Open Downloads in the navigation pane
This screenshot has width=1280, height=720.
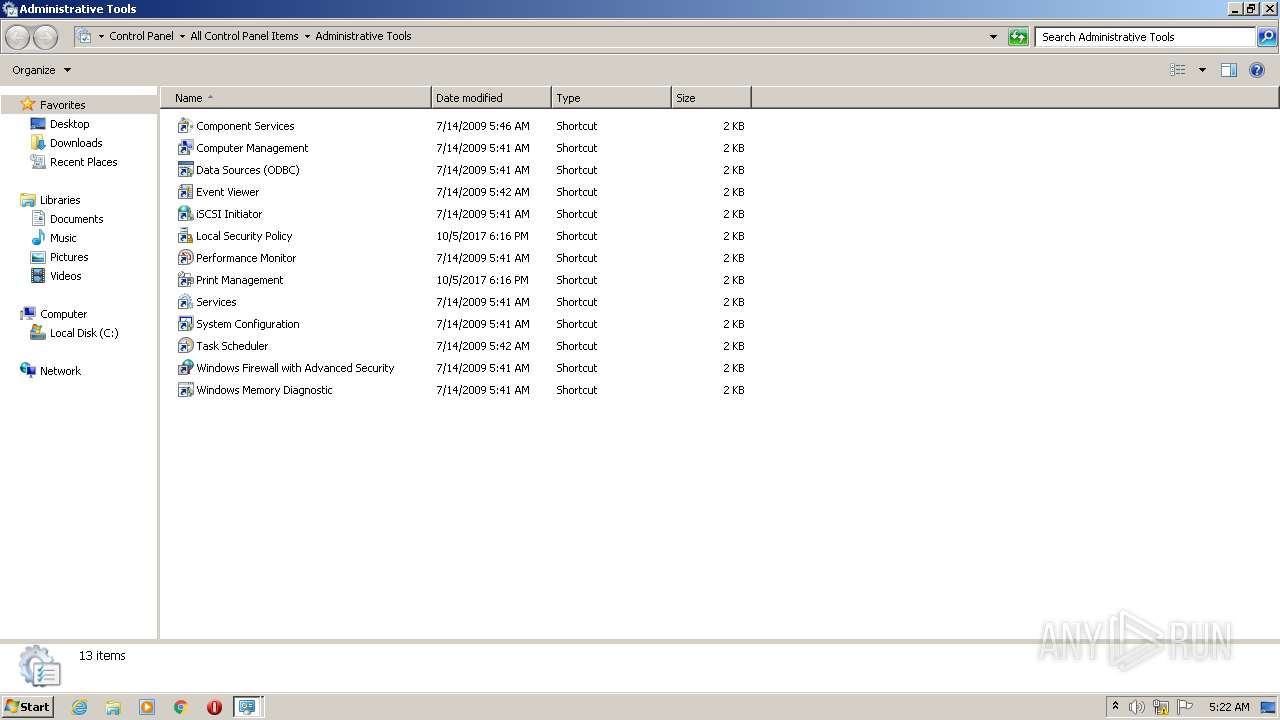pos(76,143)
